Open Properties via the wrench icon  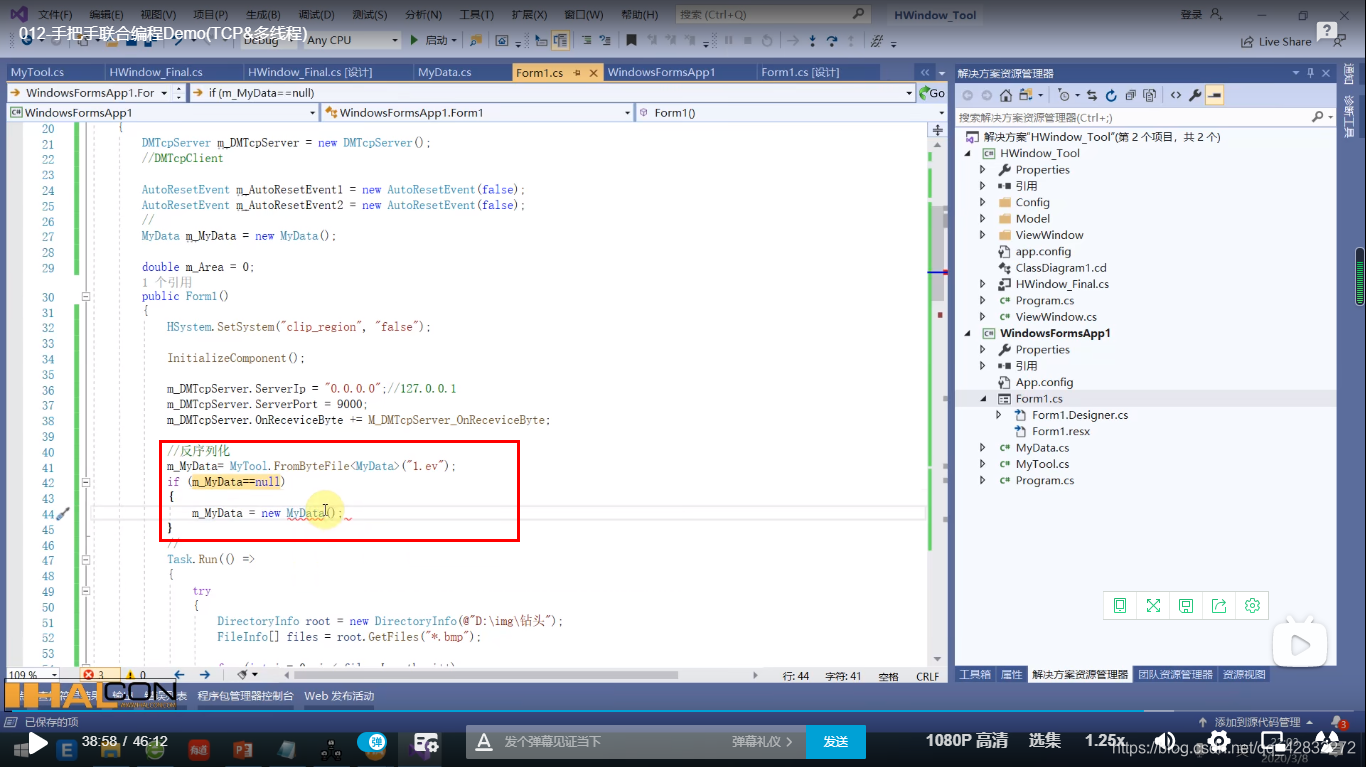click(1195, 95)
